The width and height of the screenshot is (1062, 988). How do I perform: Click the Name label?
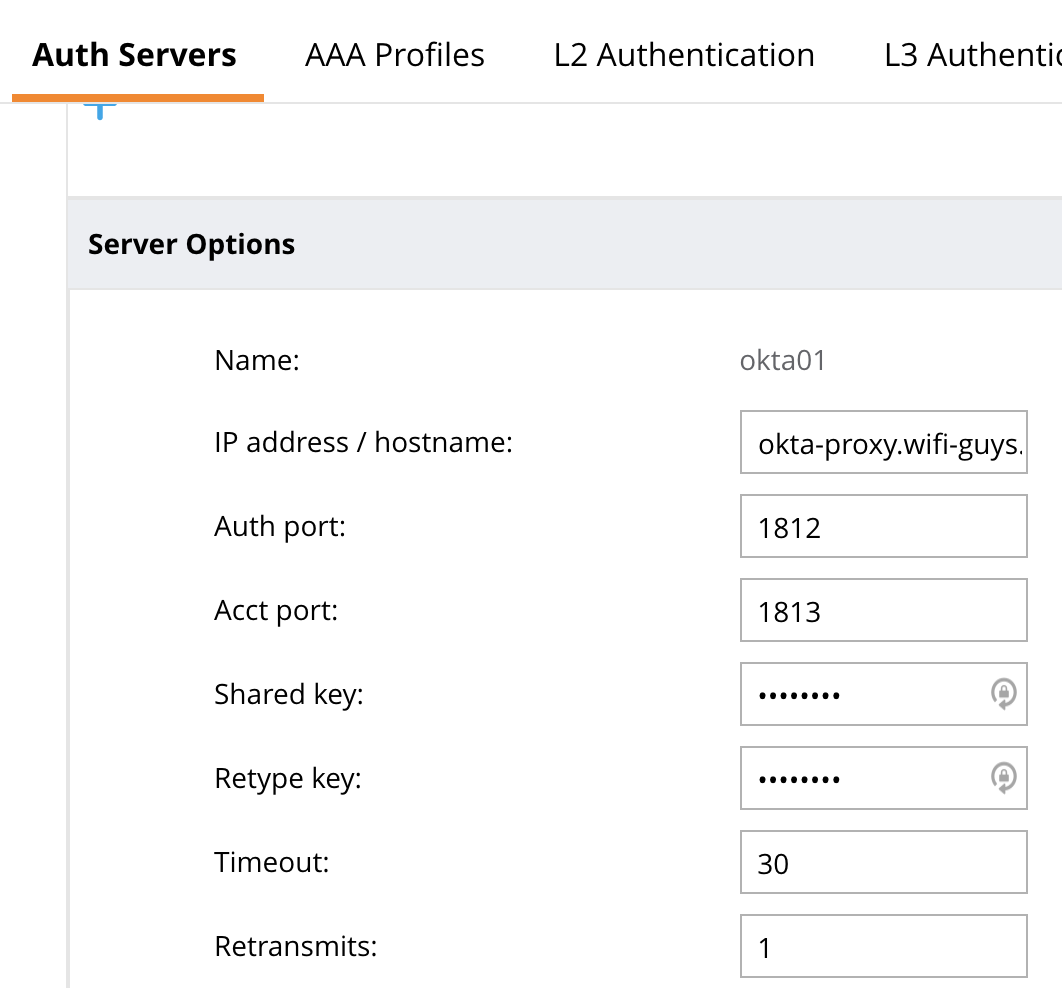pos(256,360)
